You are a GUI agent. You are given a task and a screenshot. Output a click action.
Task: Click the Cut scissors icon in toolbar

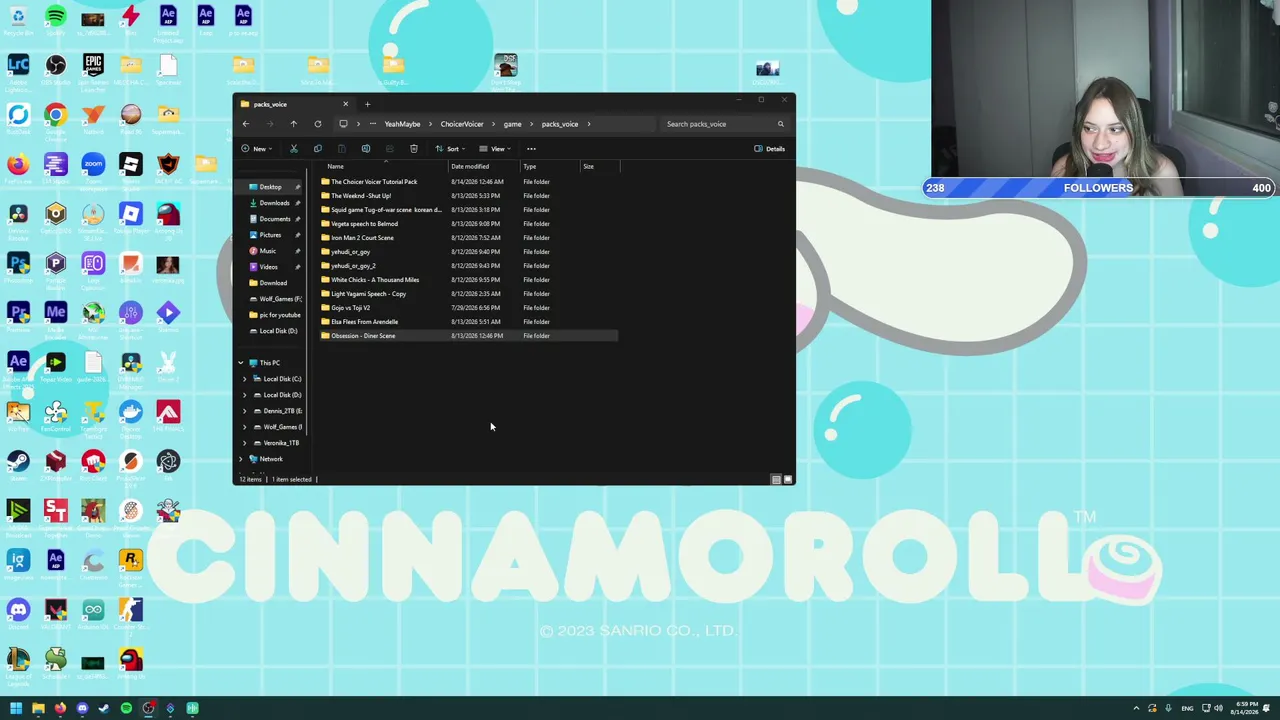coord(294,149)
